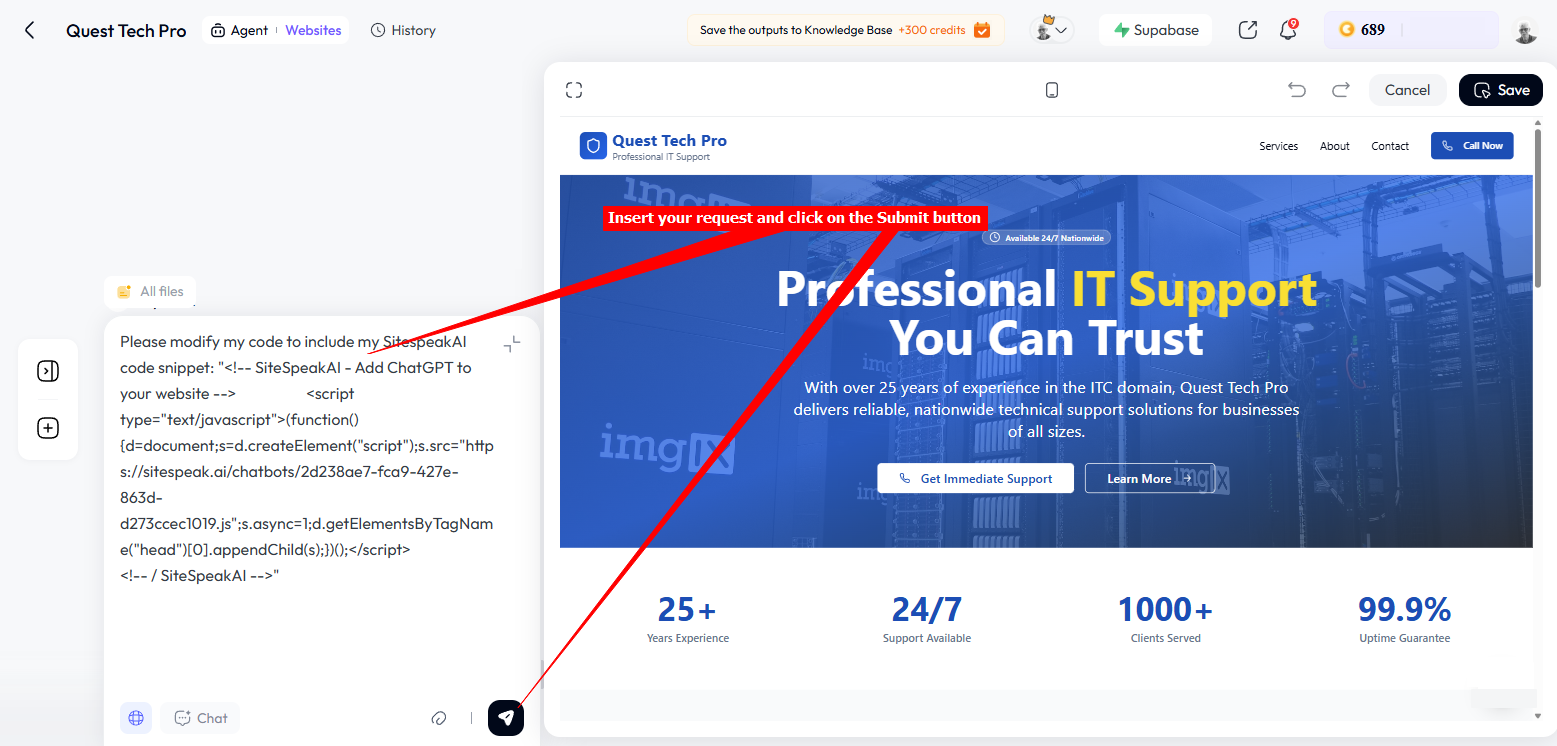Click the Learn More button
1557x746 pixels.
click(x=1149, y=478)
